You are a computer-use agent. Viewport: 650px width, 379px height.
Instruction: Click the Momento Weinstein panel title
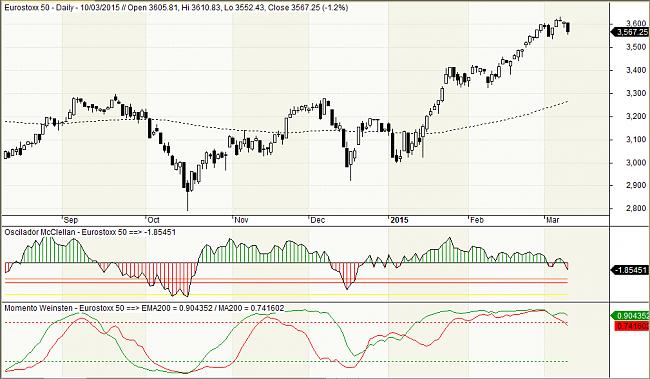point(144,308)
